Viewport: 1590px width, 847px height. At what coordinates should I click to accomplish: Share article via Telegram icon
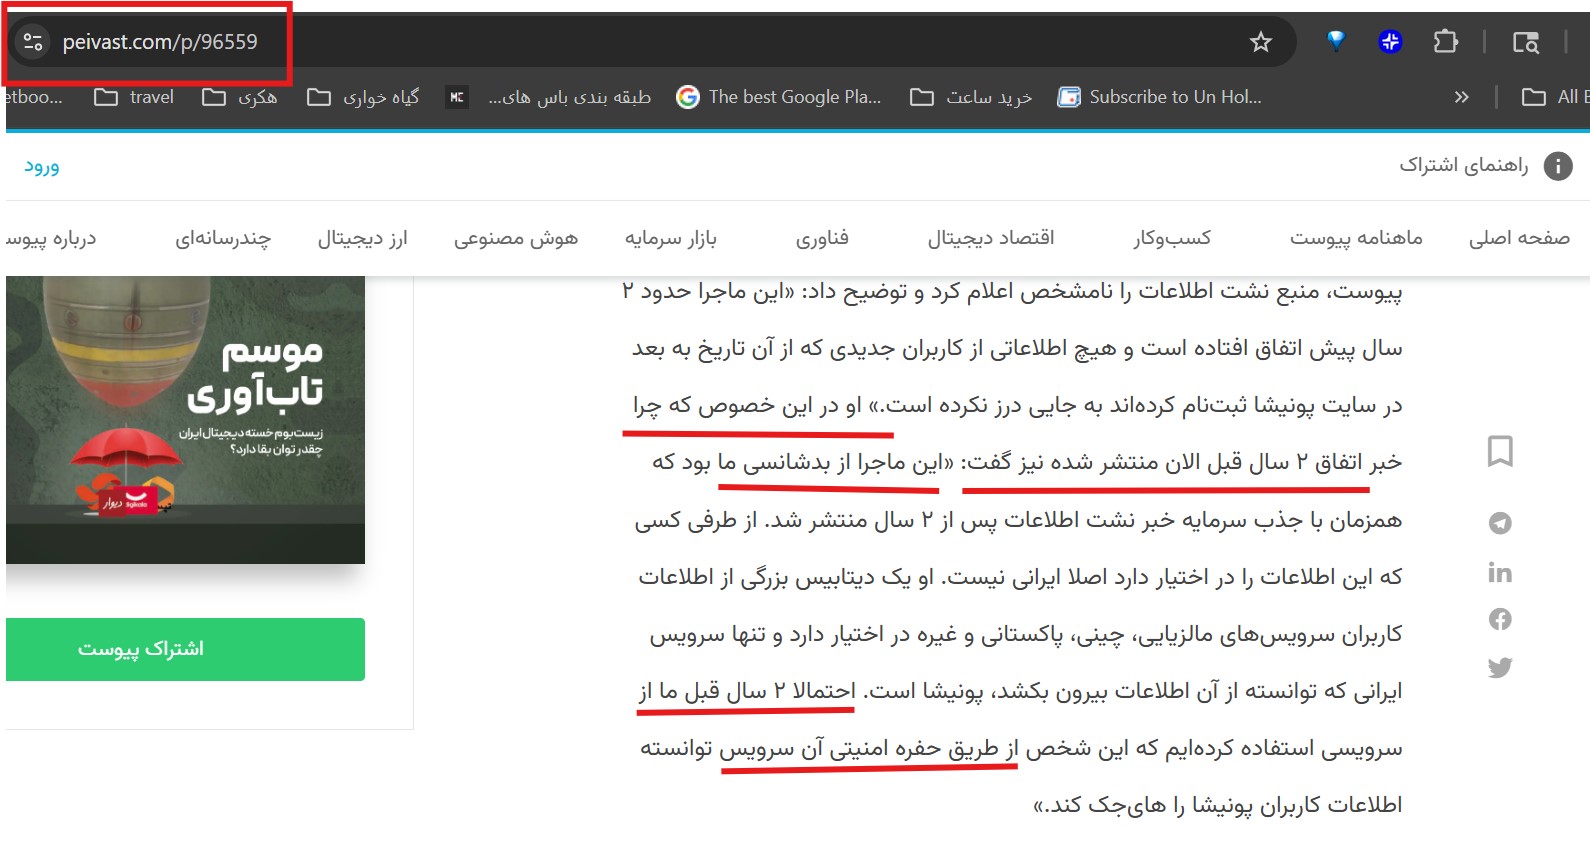coord(1500,523)
